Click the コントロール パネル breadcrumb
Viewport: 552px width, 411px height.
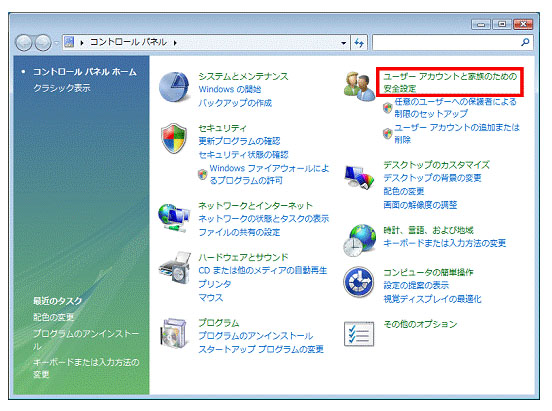128,42
